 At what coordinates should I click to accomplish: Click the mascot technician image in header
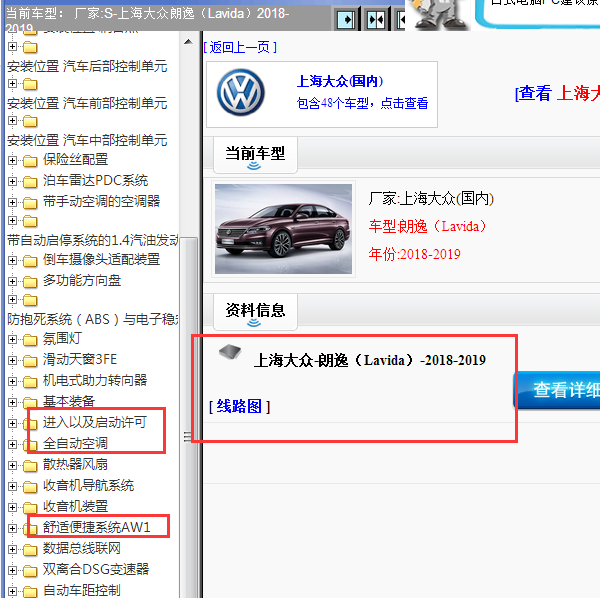coord(438,15)
